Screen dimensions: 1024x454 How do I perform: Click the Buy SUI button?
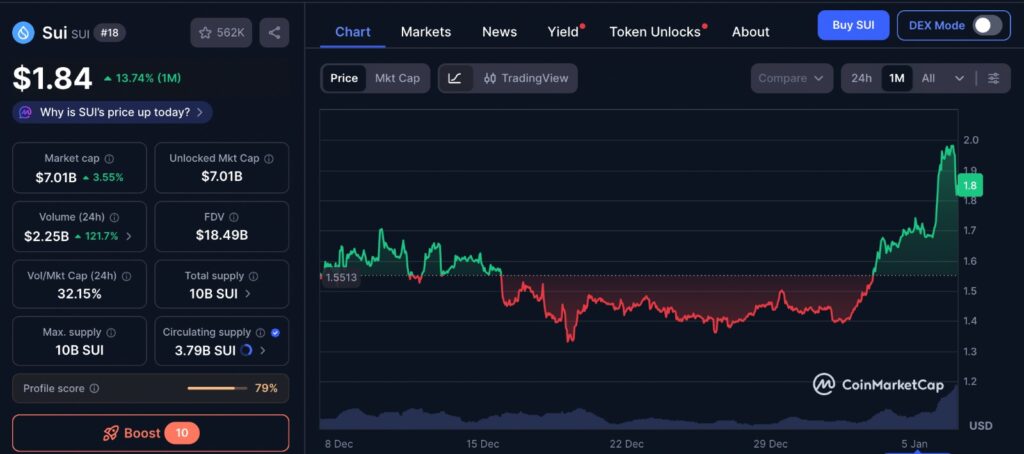[x=854, y=25]
